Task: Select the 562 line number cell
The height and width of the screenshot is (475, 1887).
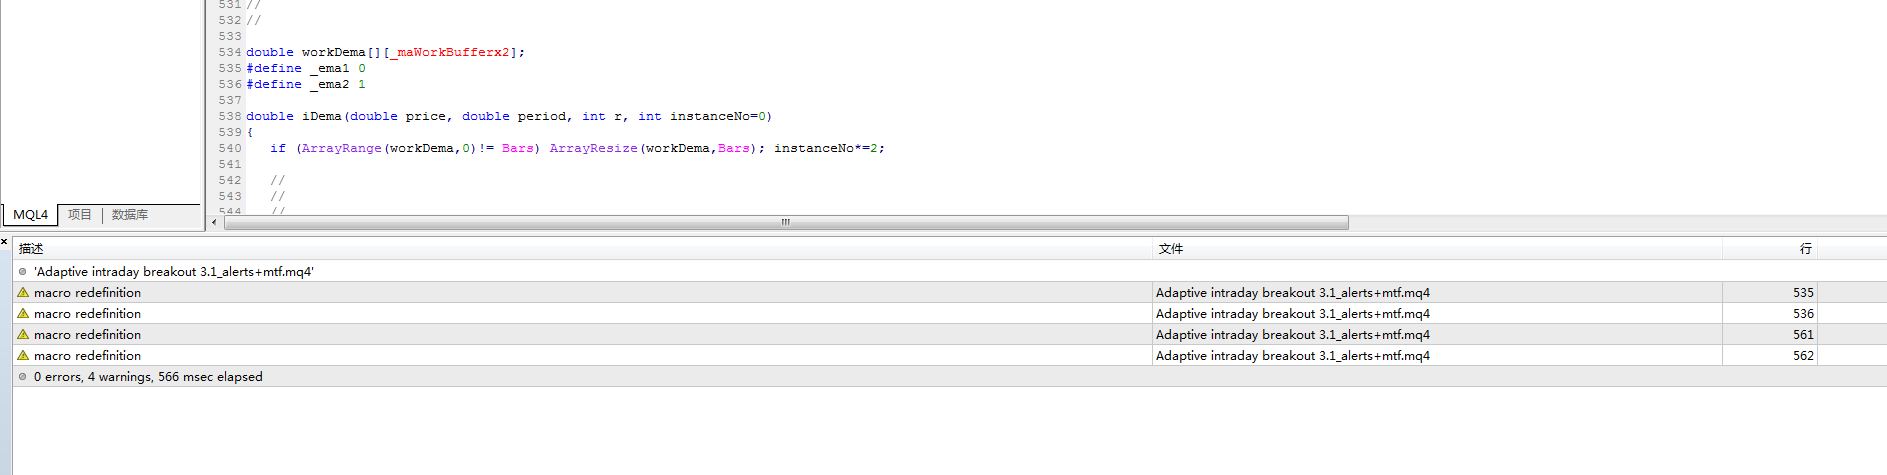Action: [1770, 356]
